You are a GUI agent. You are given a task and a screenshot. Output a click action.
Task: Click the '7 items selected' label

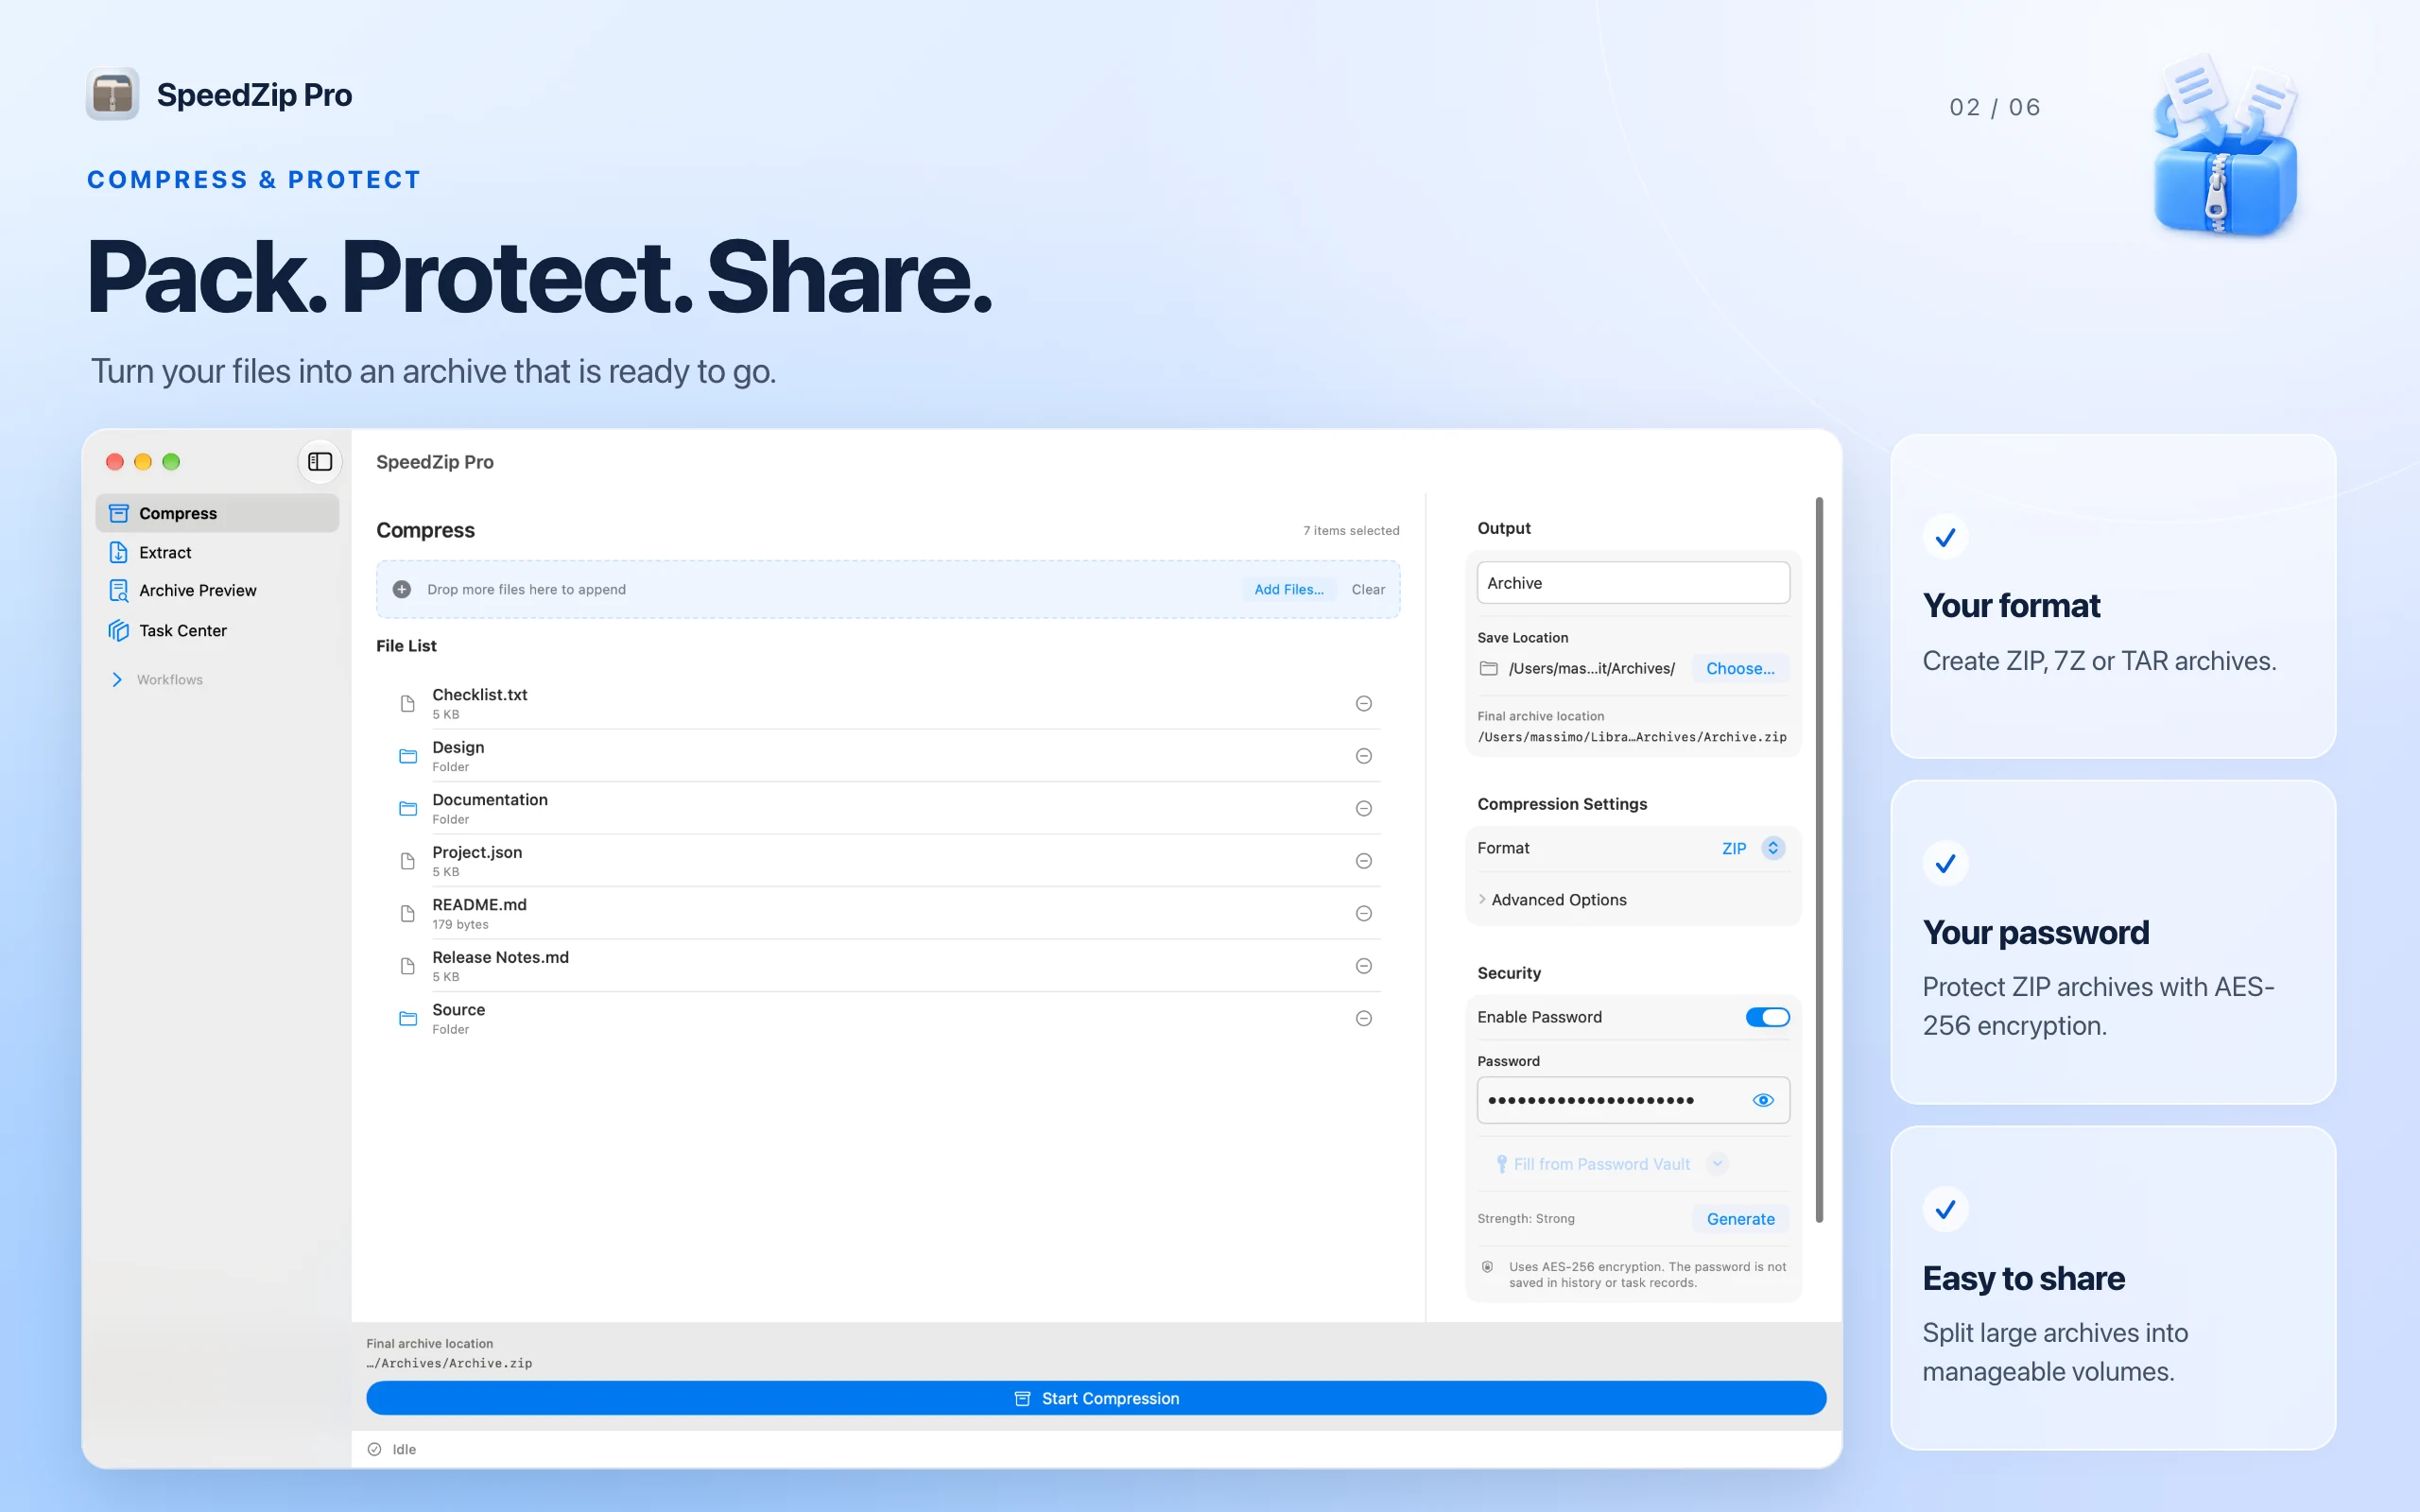[x=1351, y=530]
